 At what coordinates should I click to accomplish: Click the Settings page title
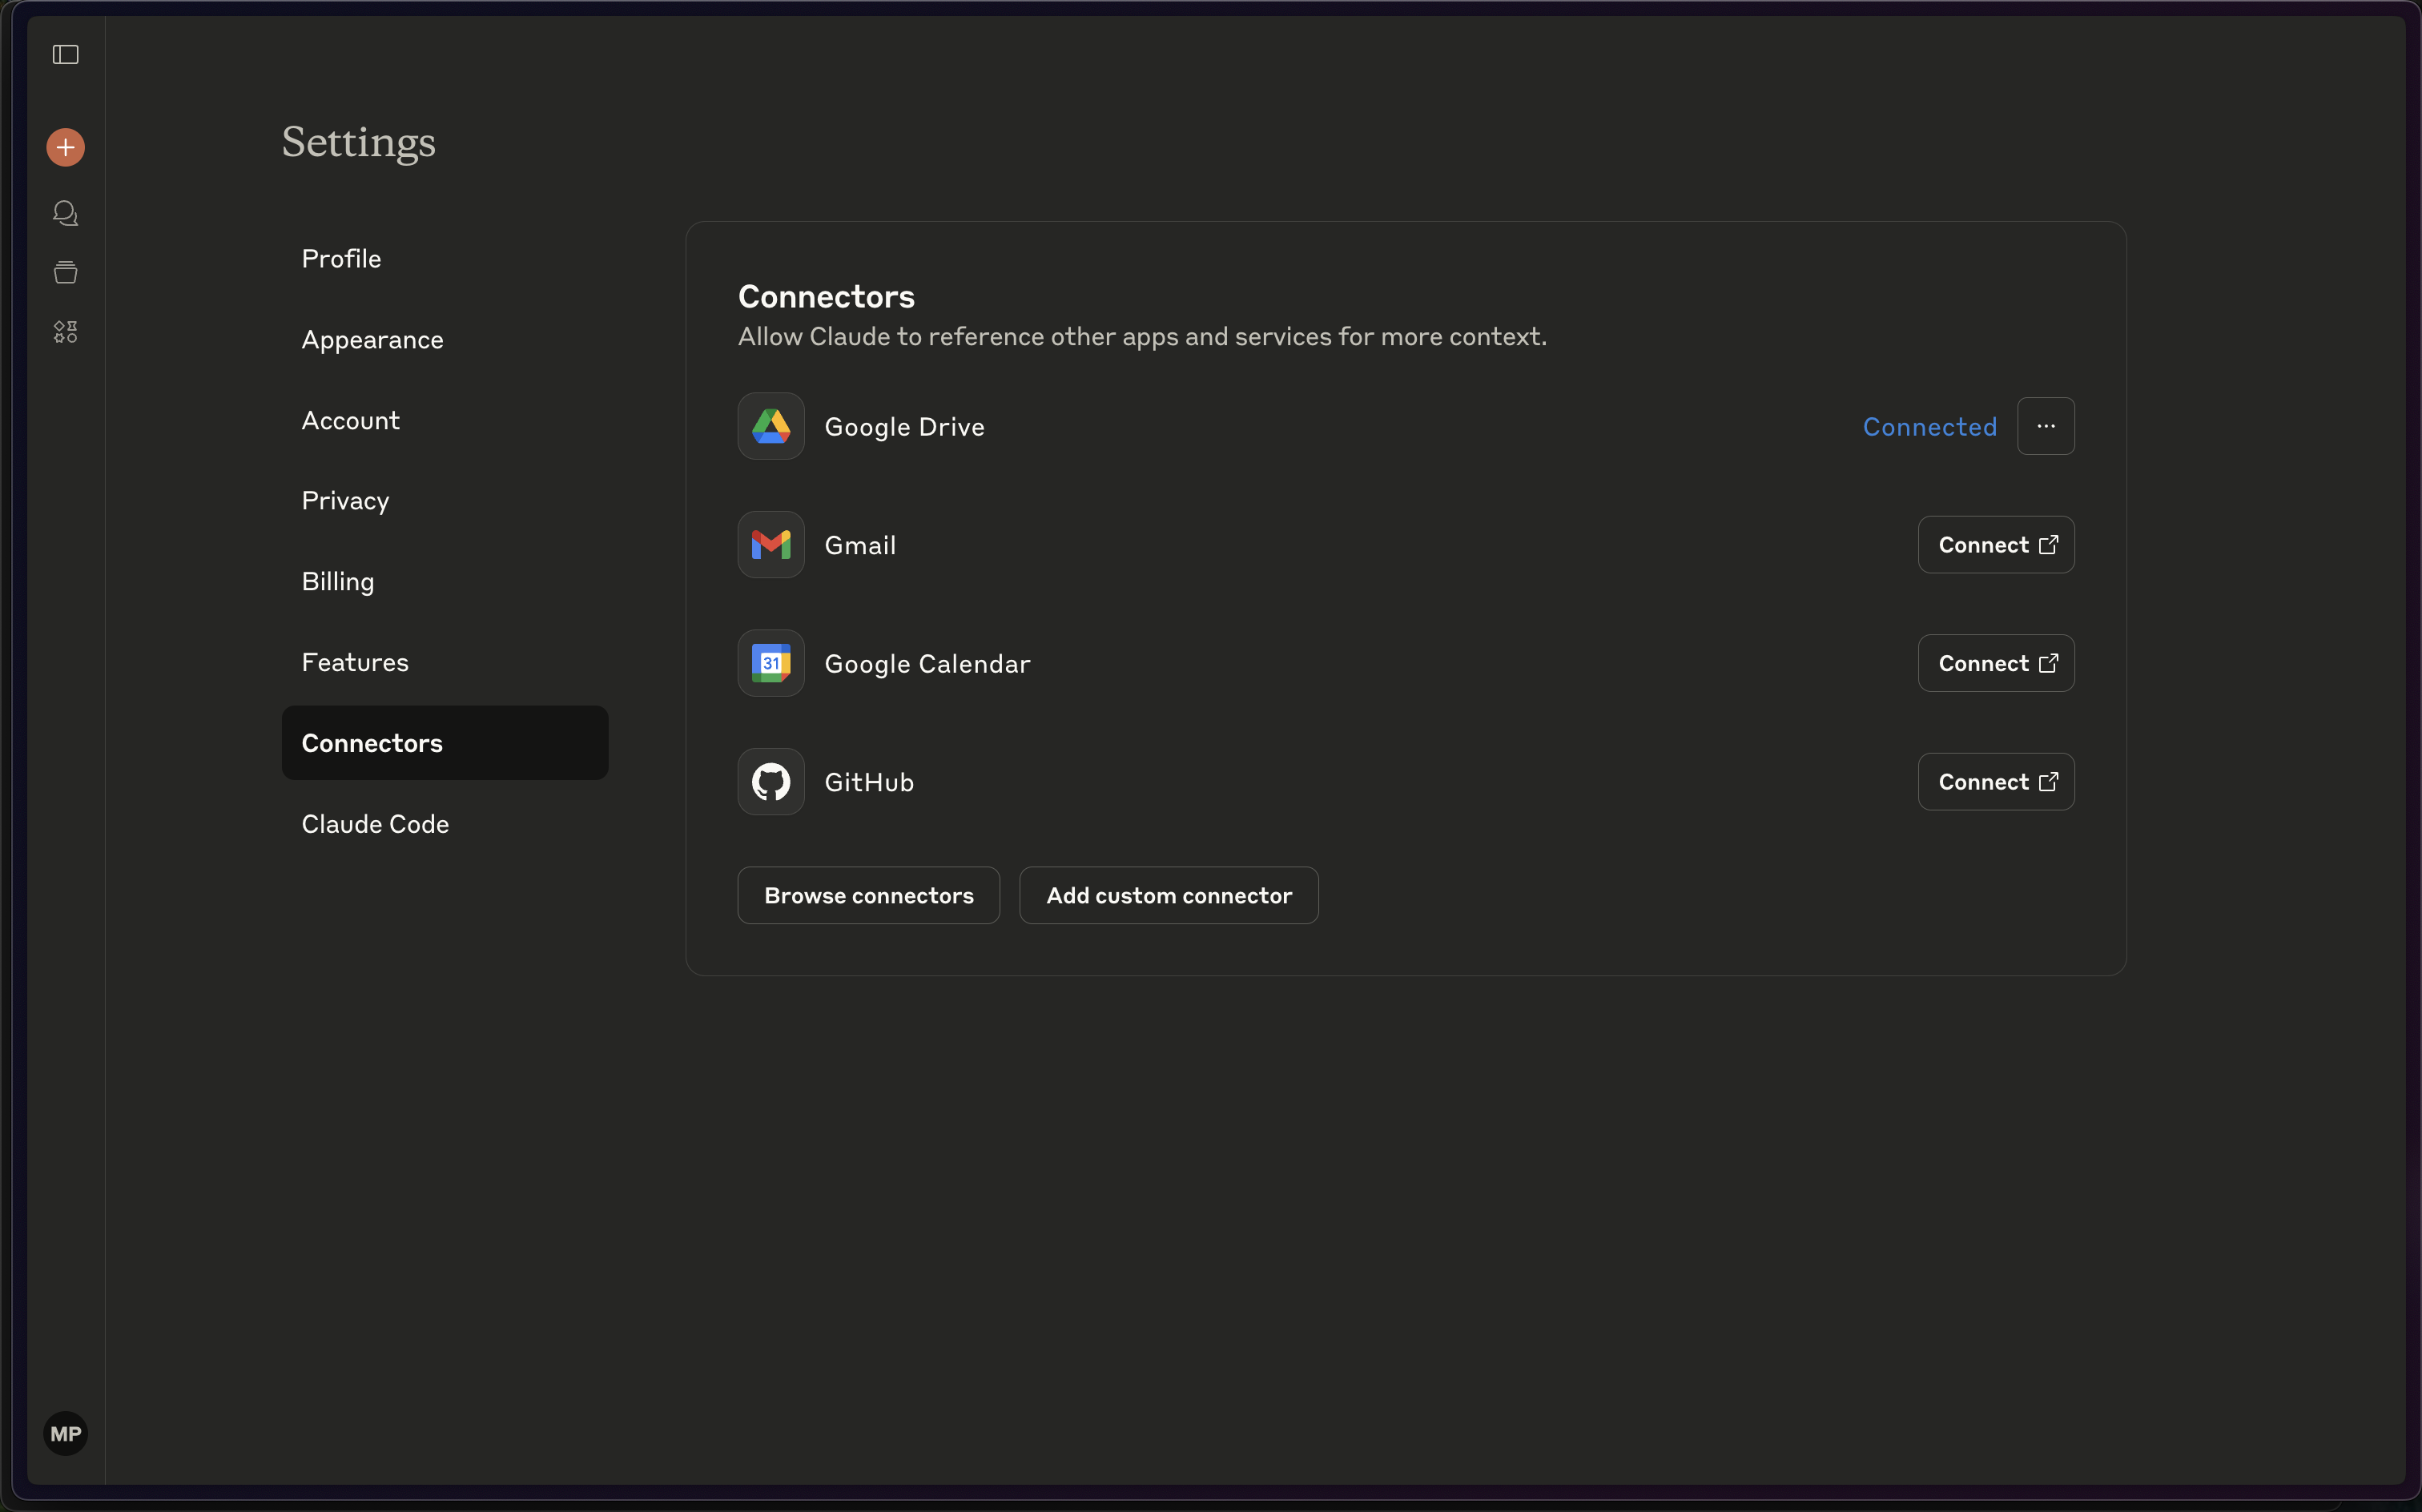coord(359,143)
